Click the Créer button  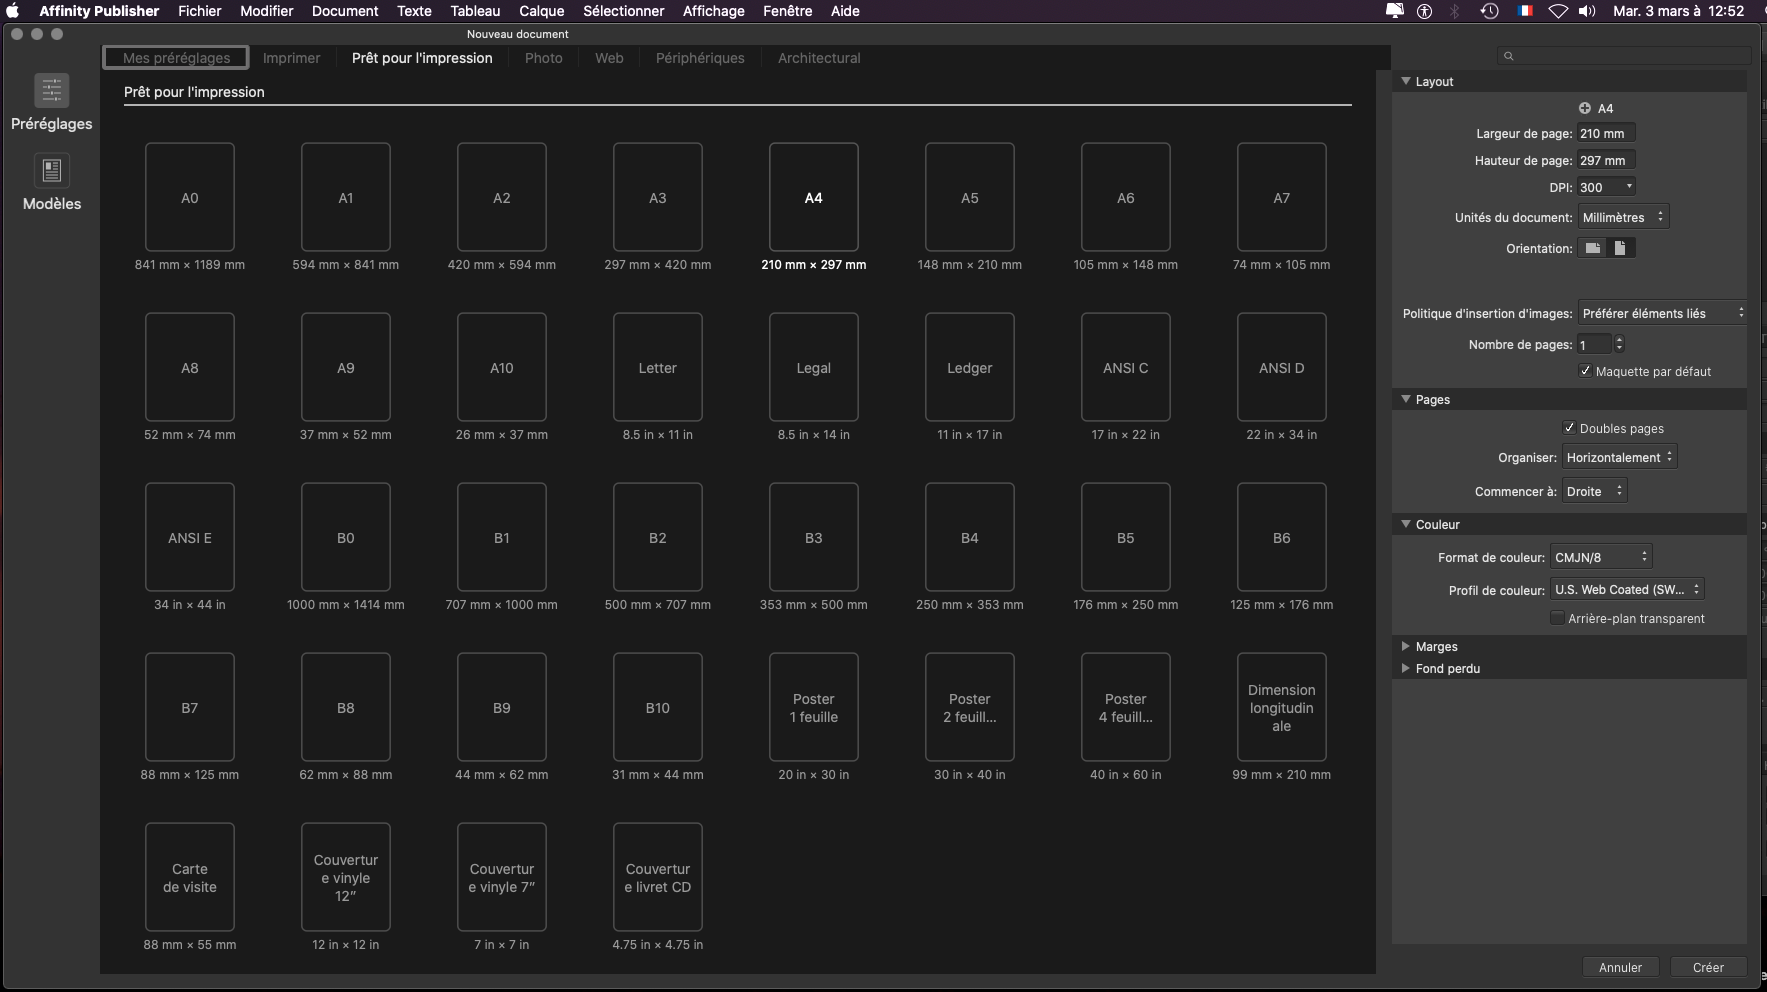coord(1708,967)
